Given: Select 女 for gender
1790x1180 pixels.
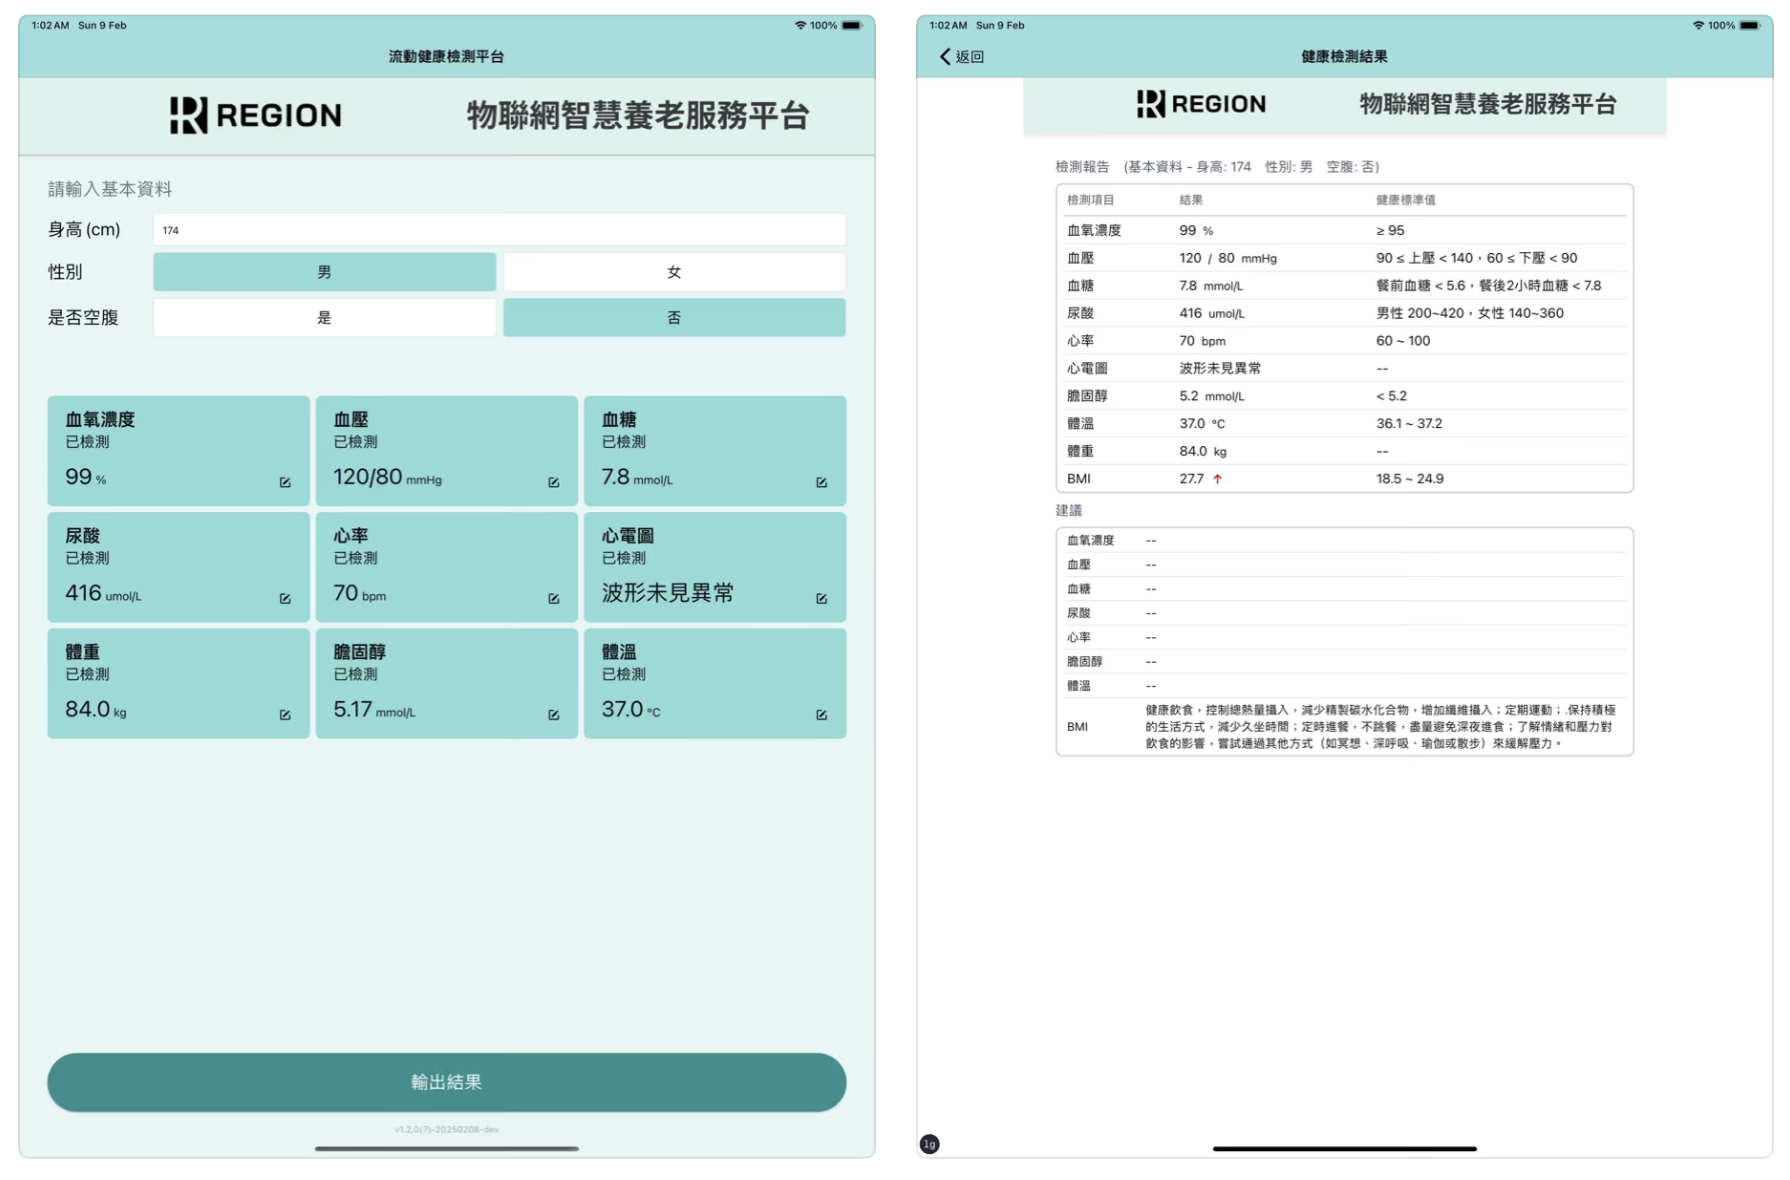Looking at the screenshot, I should (x=673, y=272).
